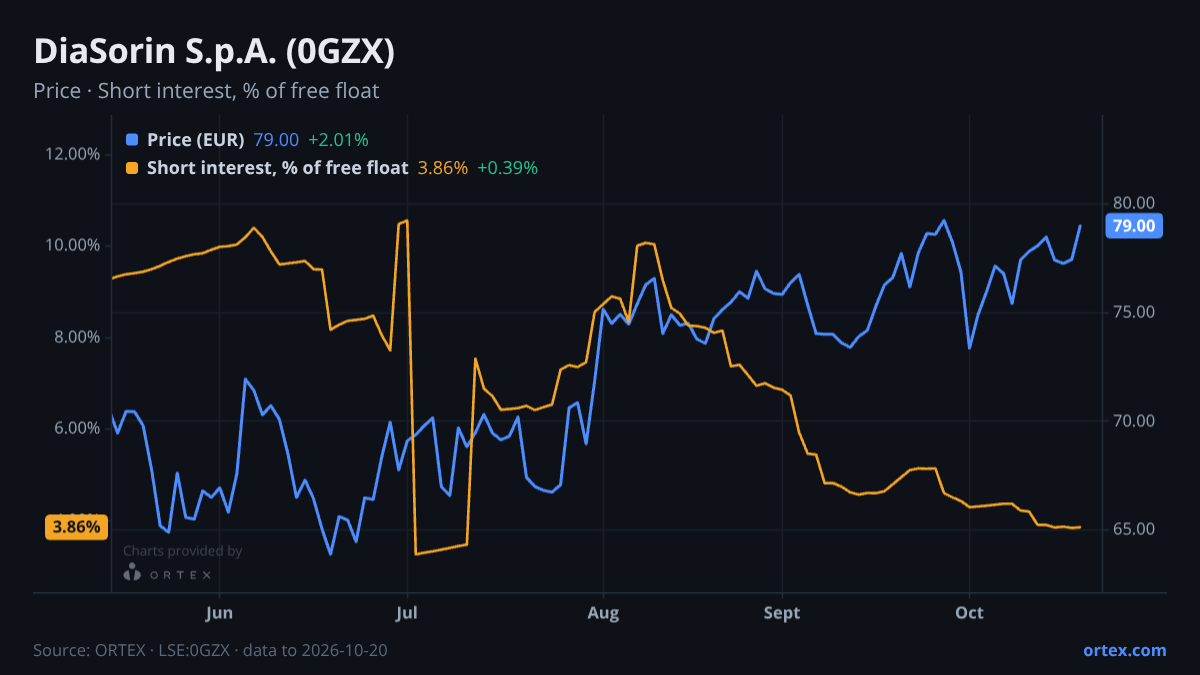Click the orange Short interest legend swatch
The height and width of the screenshot is (675, 1200).
pos(132,168)
